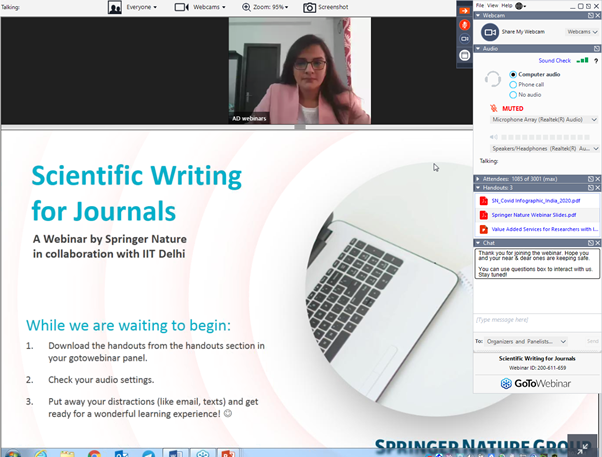Click the red microphone mute button

465,25
